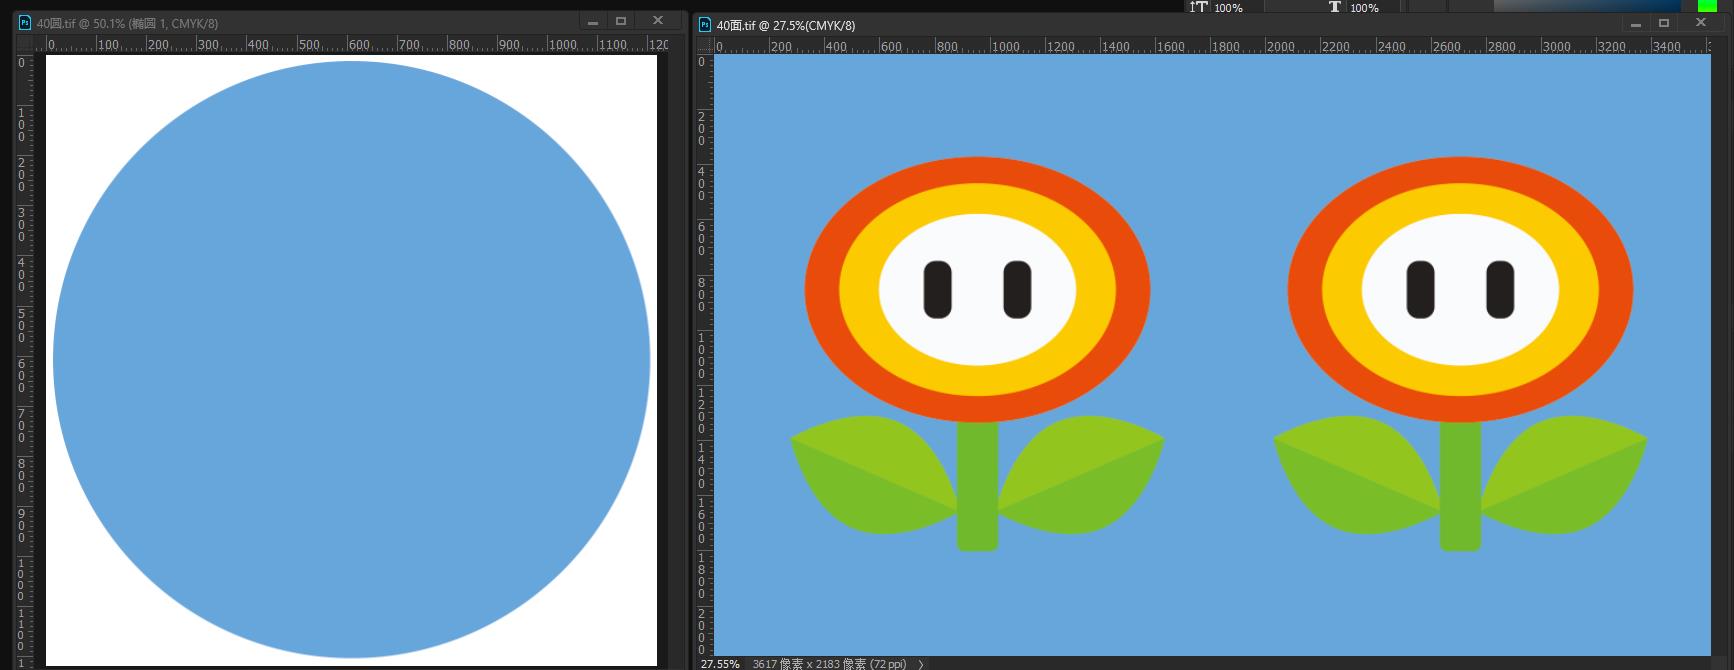Image resolution: width=1734 pixels, height=670 pixels.
Task: Click the Photoshop icon of the 40圓.tif window
Action: (25, 22)
